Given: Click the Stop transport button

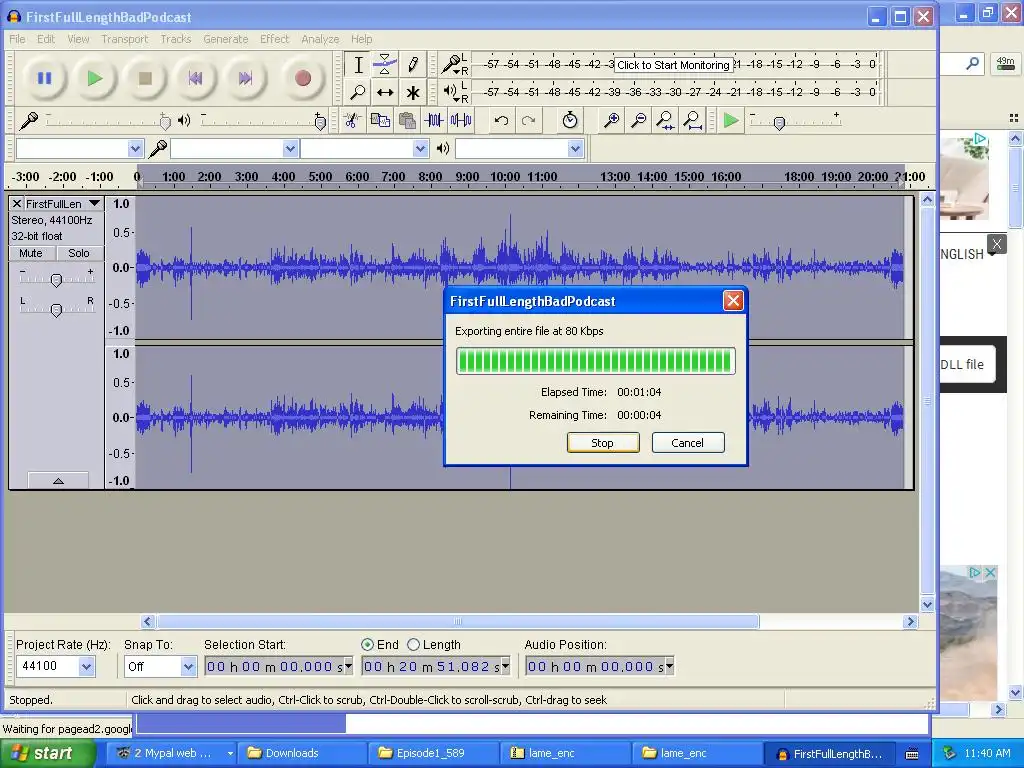Looking at the screenshot, I should (145, 78).
